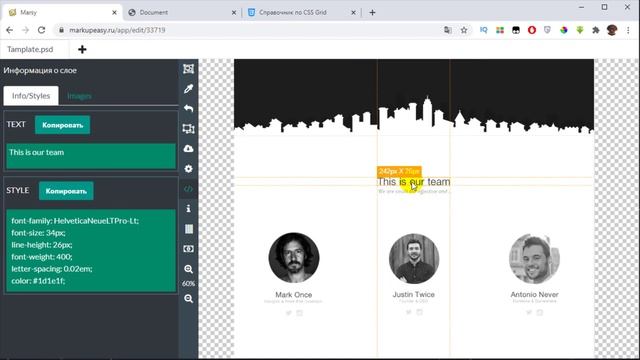Select 'This is our team' heading on canvas
640x360 pixels.
coord(414,182)
